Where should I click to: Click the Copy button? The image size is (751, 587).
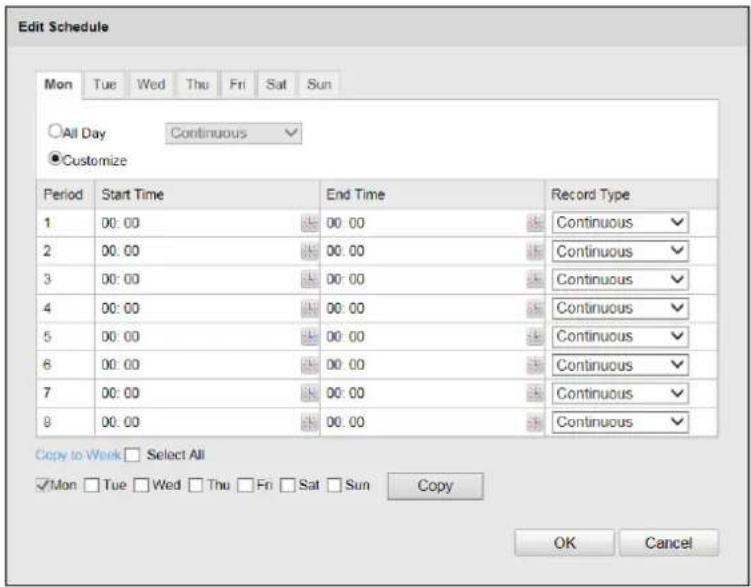[435, 486]
